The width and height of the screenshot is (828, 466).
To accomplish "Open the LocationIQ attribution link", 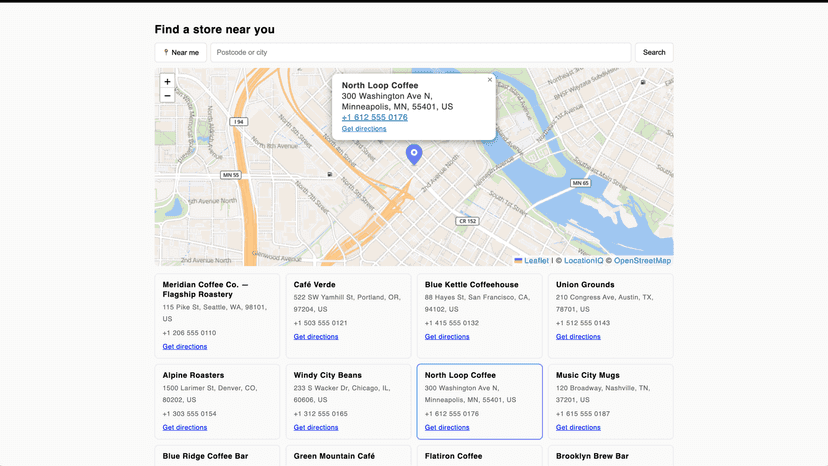I will click(583, 260).
